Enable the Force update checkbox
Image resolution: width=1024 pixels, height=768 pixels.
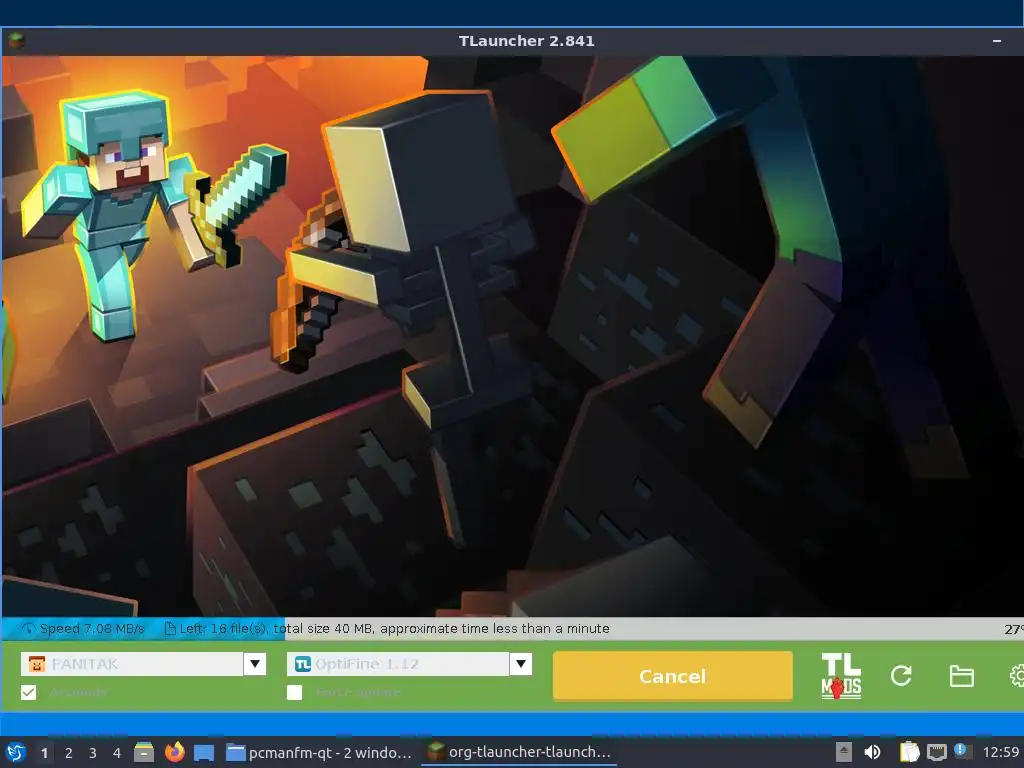click(x=295, y=692)
